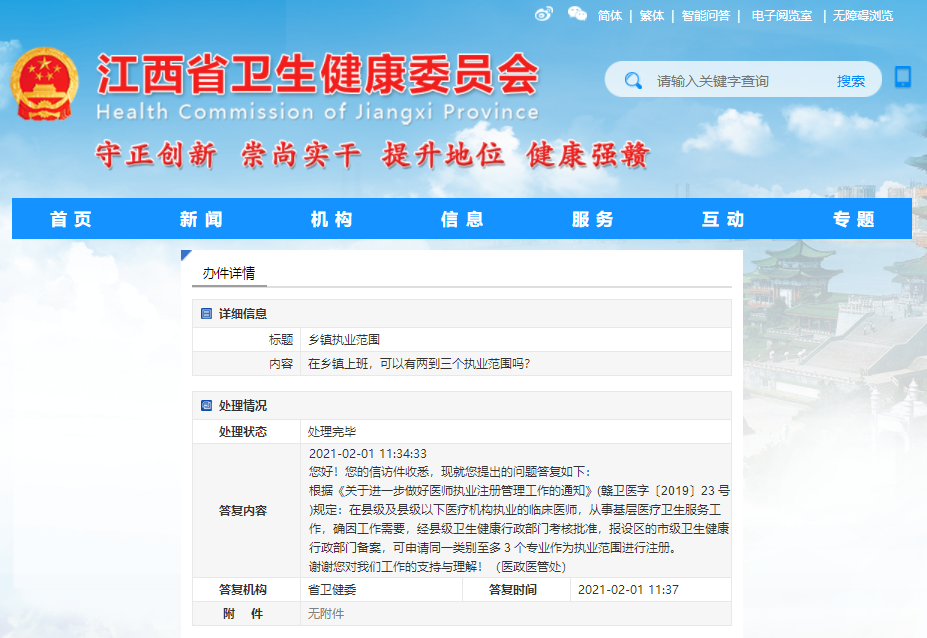Viewport: 927px width, 638px height.
Task: Click the 详细信息 section icon
Action: click(x=206, y=314)
